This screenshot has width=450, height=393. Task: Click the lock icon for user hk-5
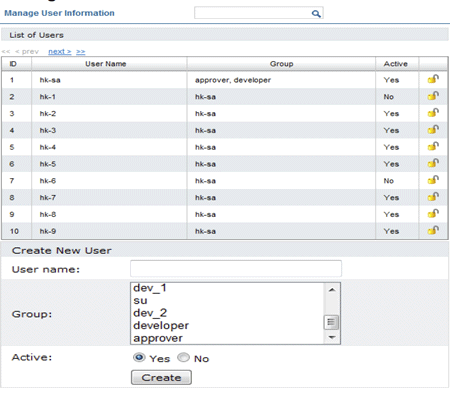(433, 163)
